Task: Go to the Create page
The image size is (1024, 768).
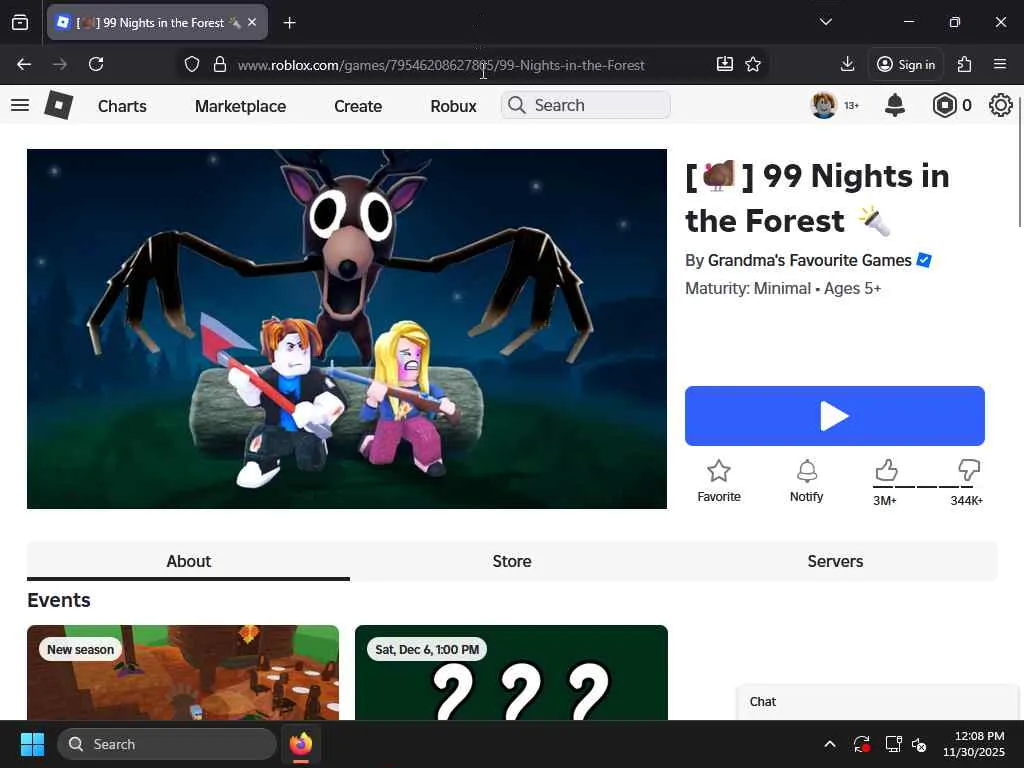Action: click(358, 106)
